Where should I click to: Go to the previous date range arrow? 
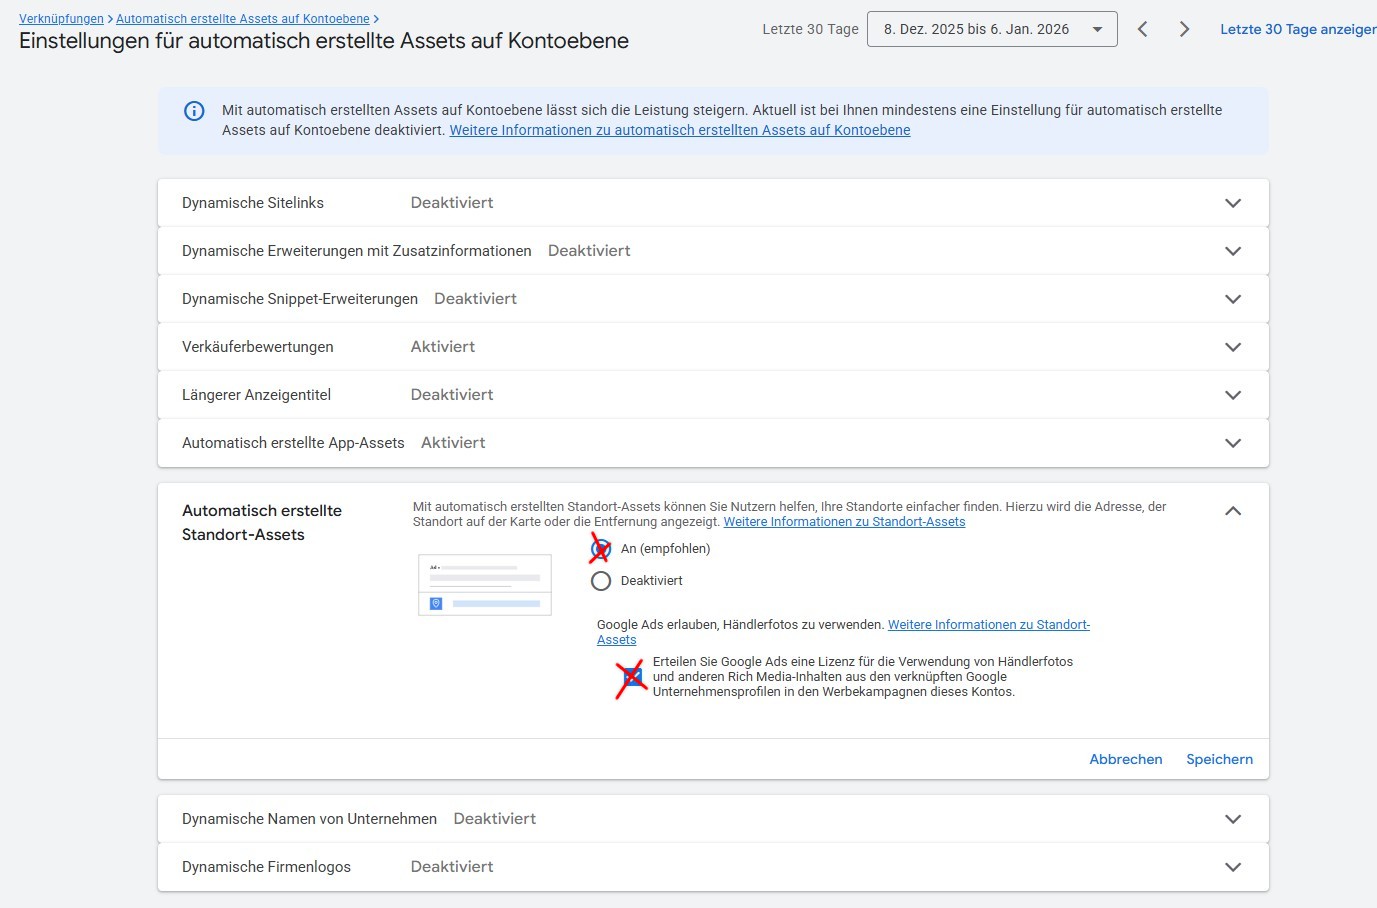[x=1142, y=29]
